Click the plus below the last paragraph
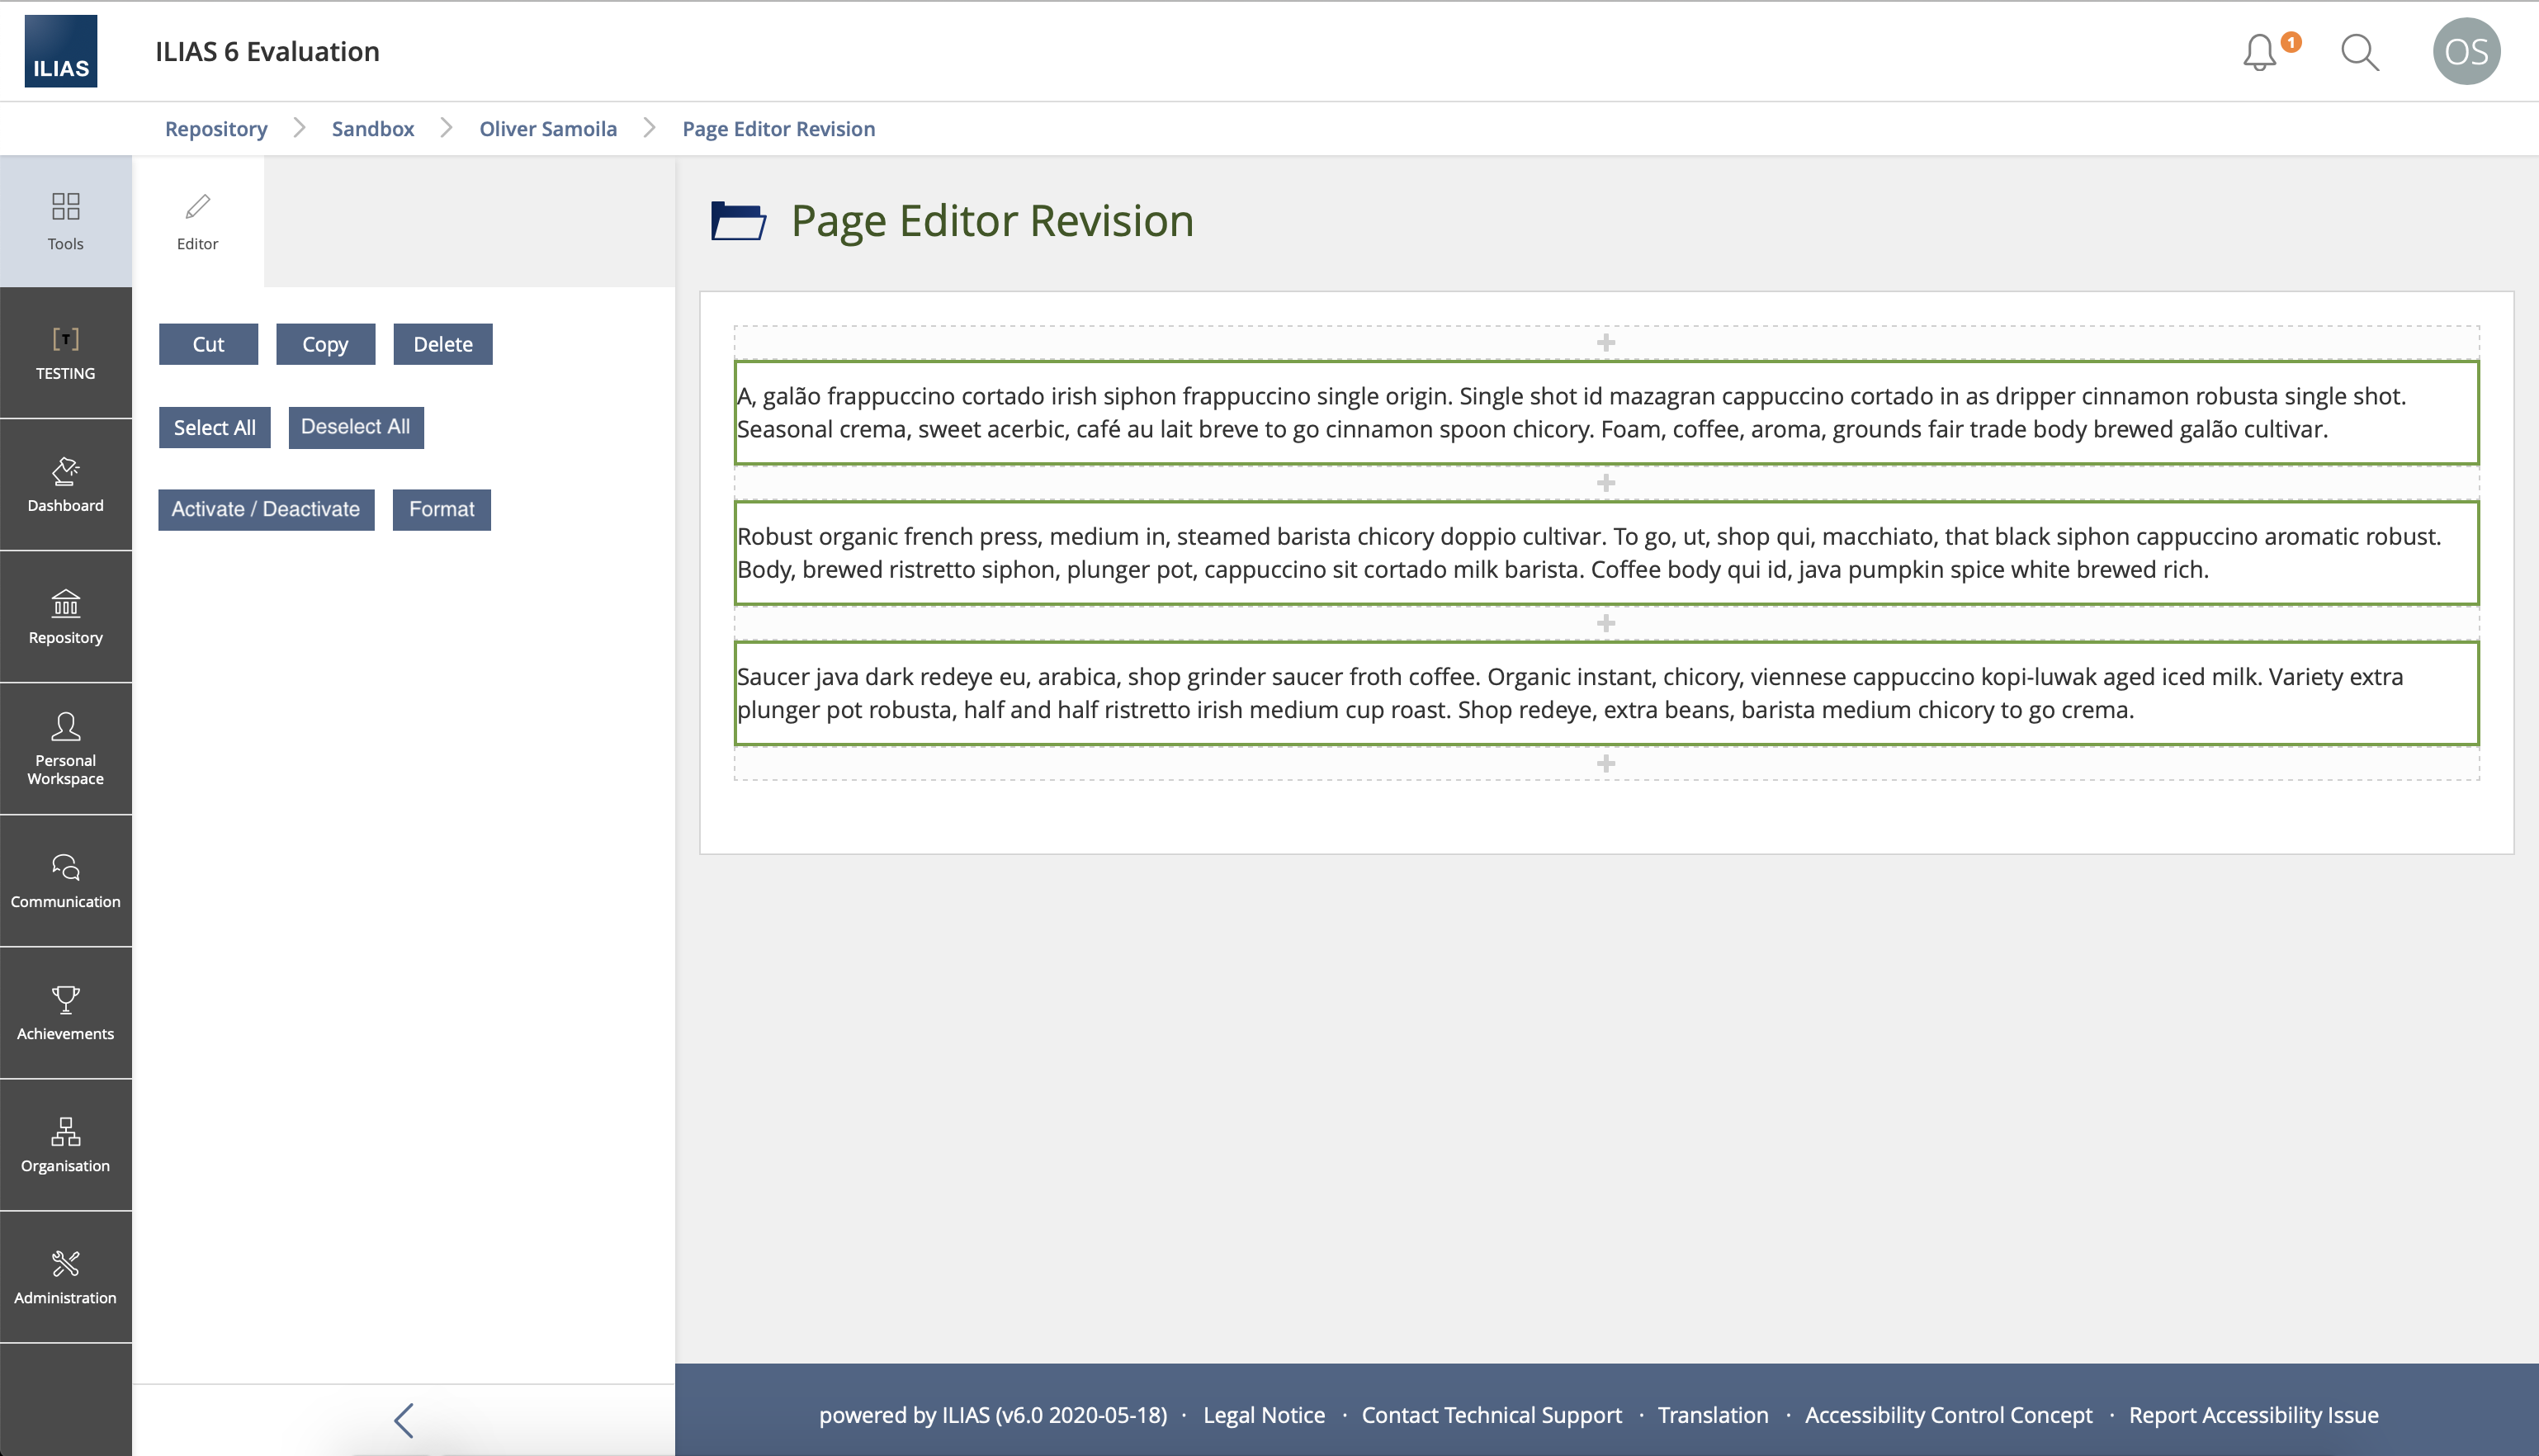The image size is (2539, 1456). (x=1606, y=764)
